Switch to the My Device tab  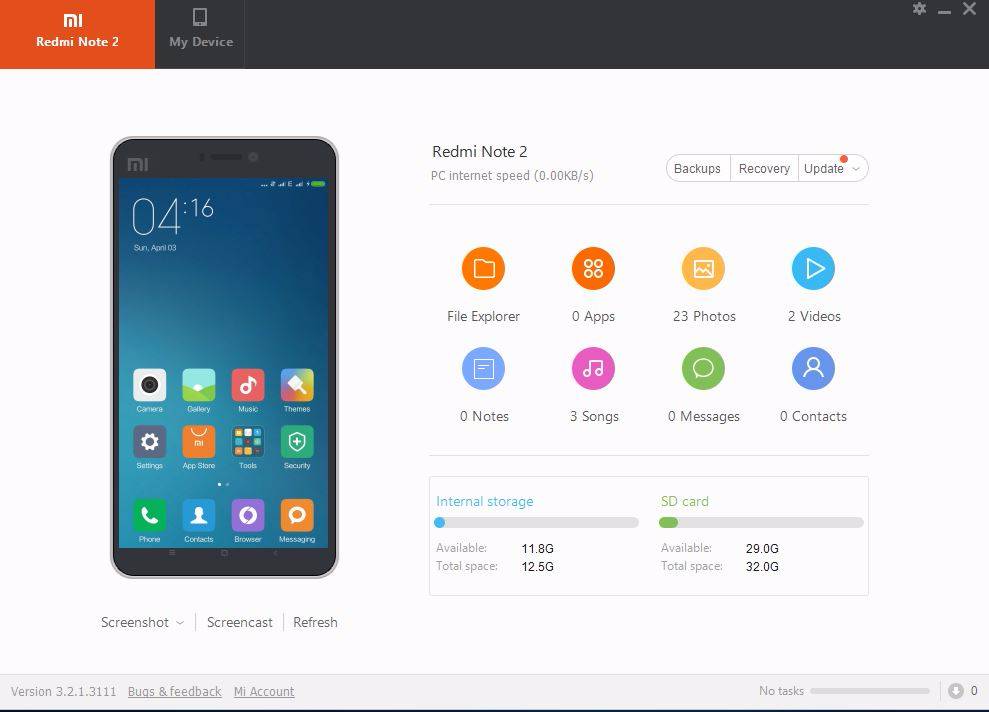click(x=200, y=30)
